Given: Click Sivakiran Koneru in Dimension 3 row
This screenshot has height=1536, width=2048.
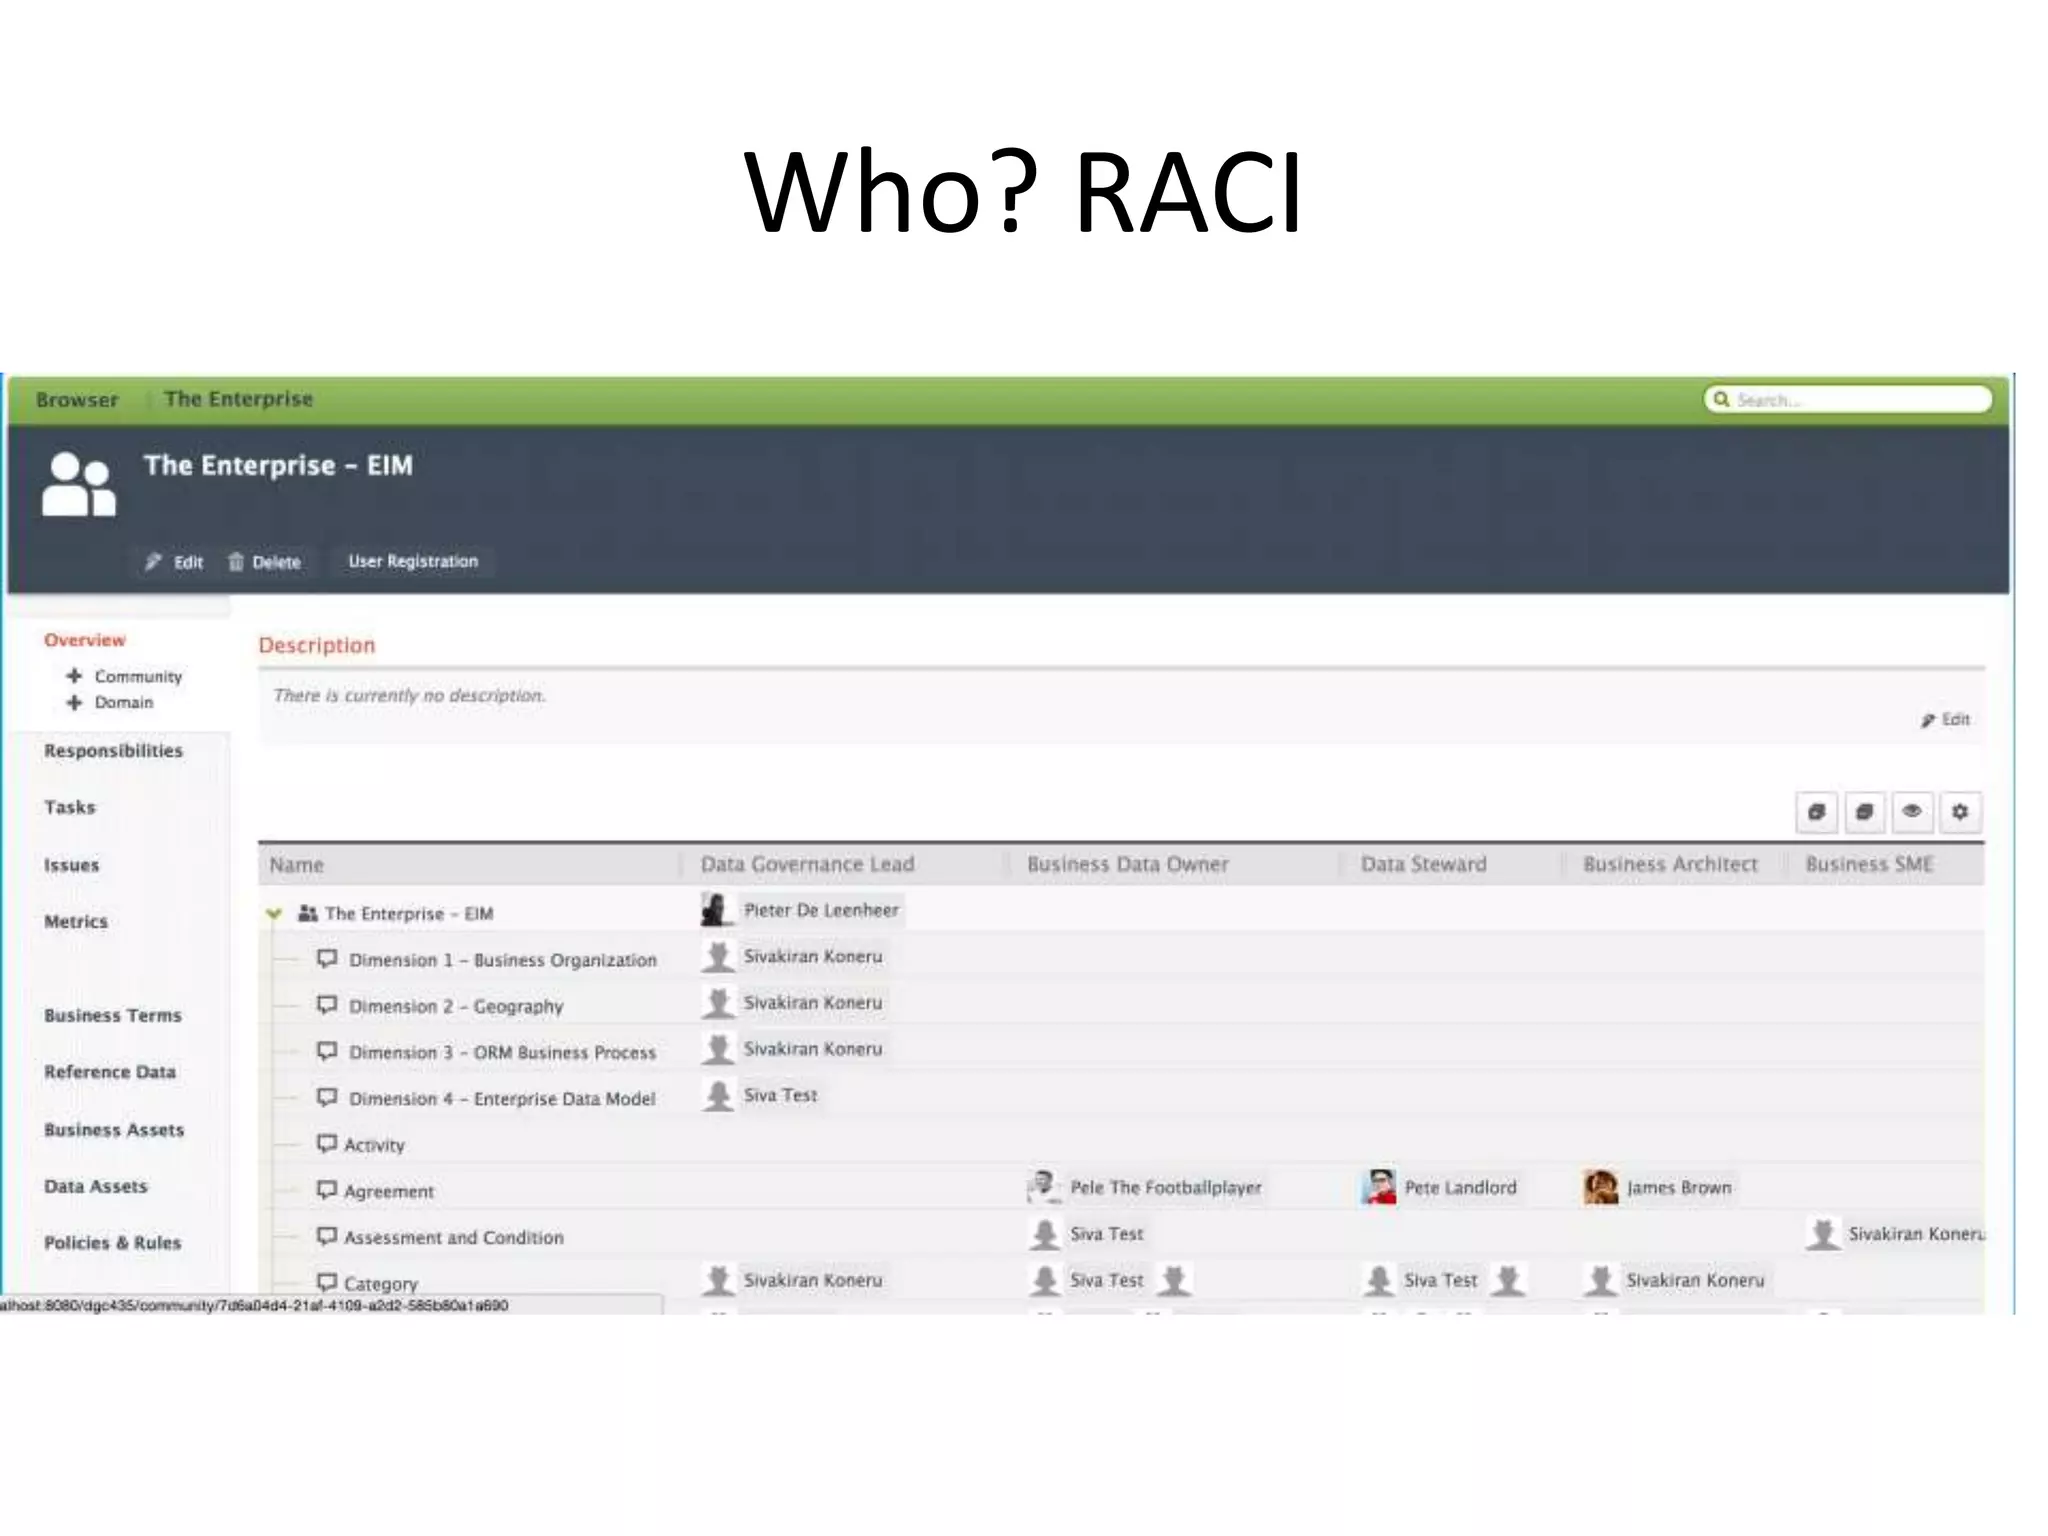Looking at the screenshot, I should point(813,1048).
